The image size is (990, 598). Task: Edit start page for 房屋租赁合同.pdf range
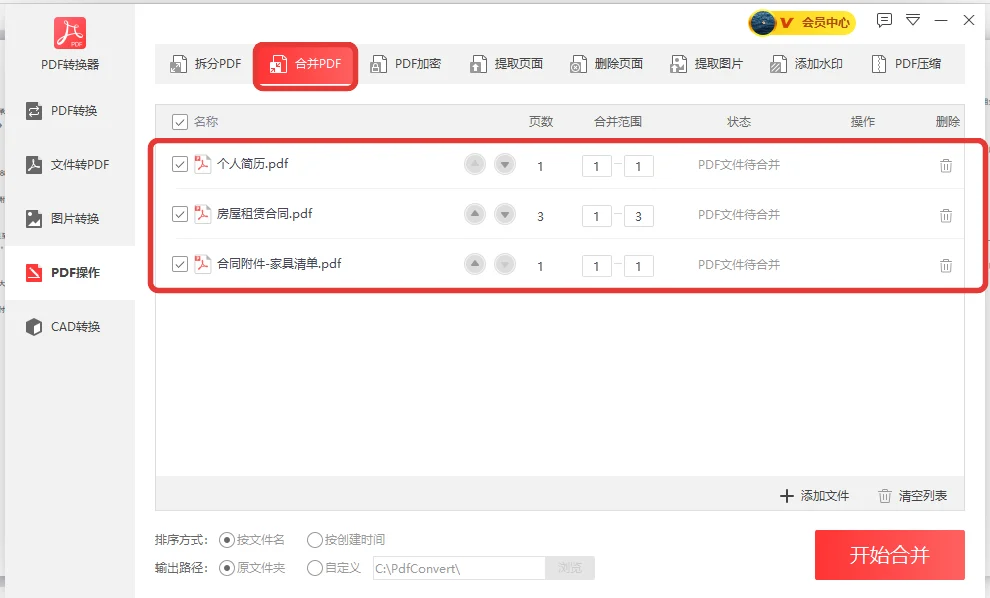pos(597,216)
